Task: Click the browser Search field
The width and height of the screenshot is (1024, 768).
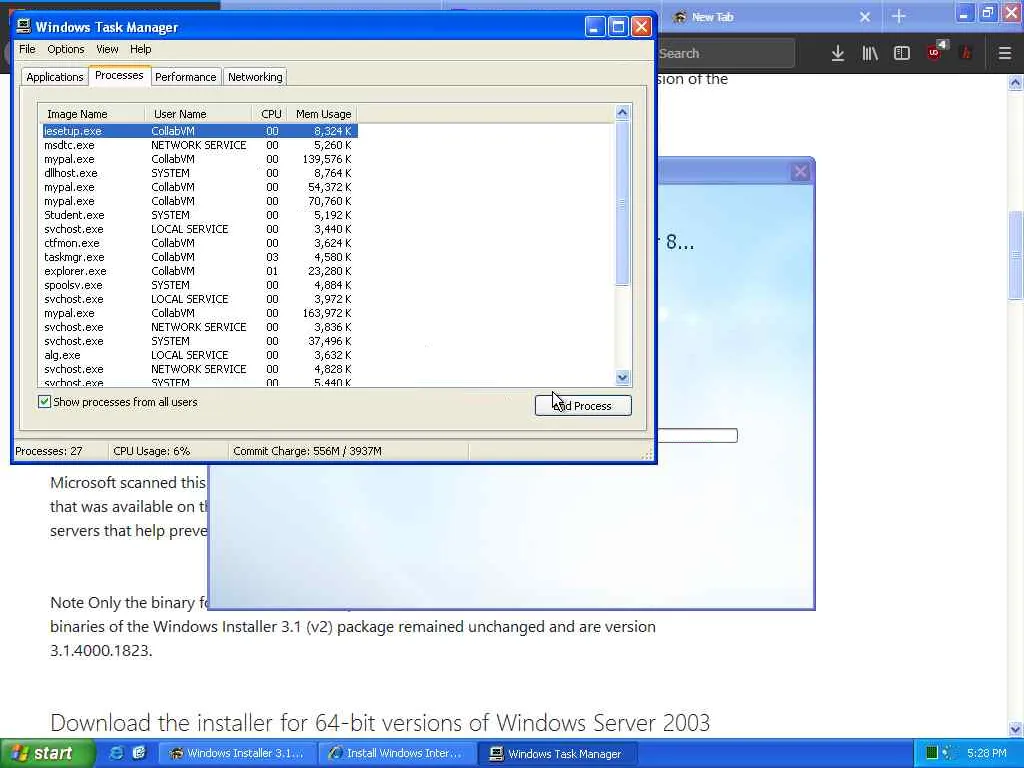Action: pos(726,54)
